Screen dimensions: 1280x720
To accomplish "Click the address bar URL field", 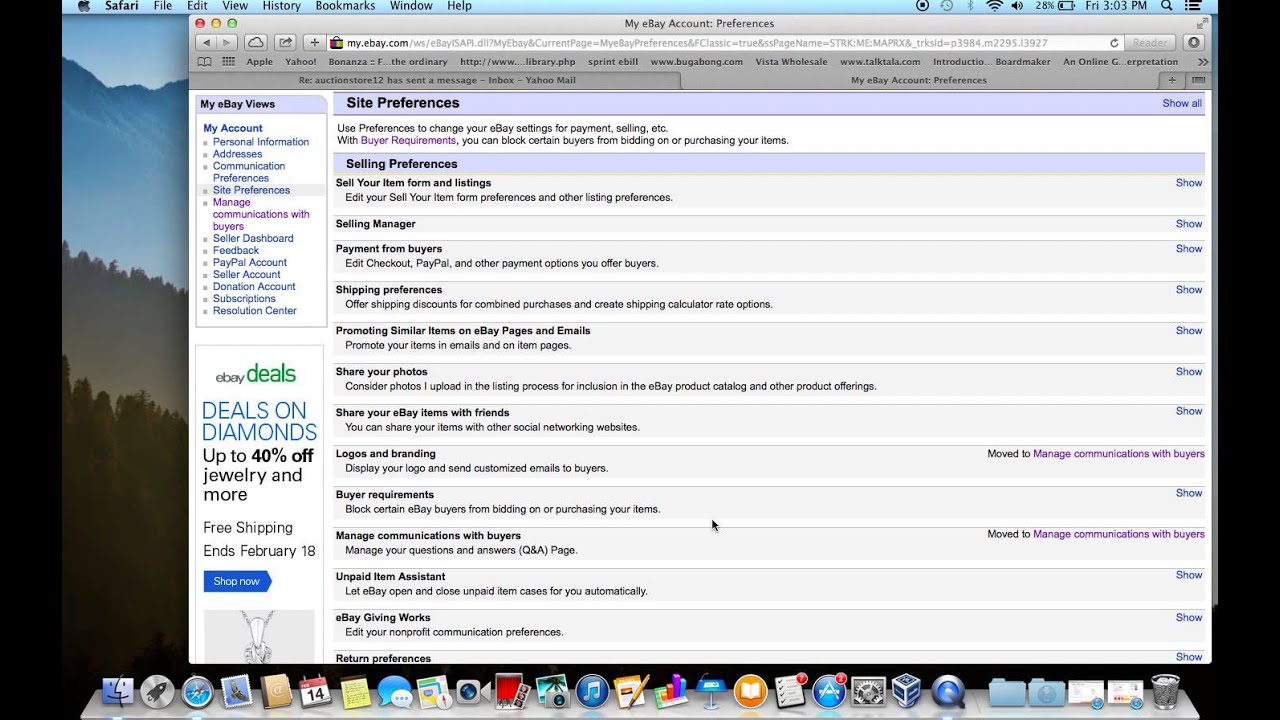I will [726, 43].
